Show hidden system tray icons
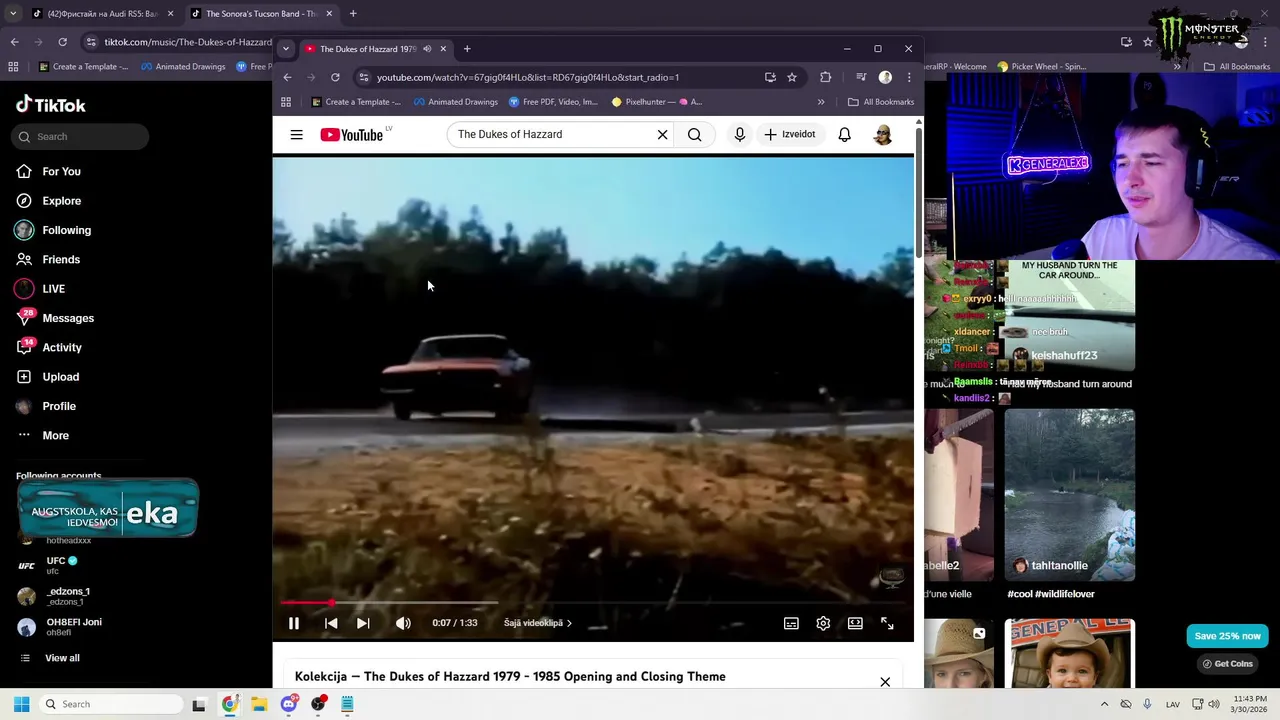Viewport: 1280px width, 720px height. (x=1104, y=704)
